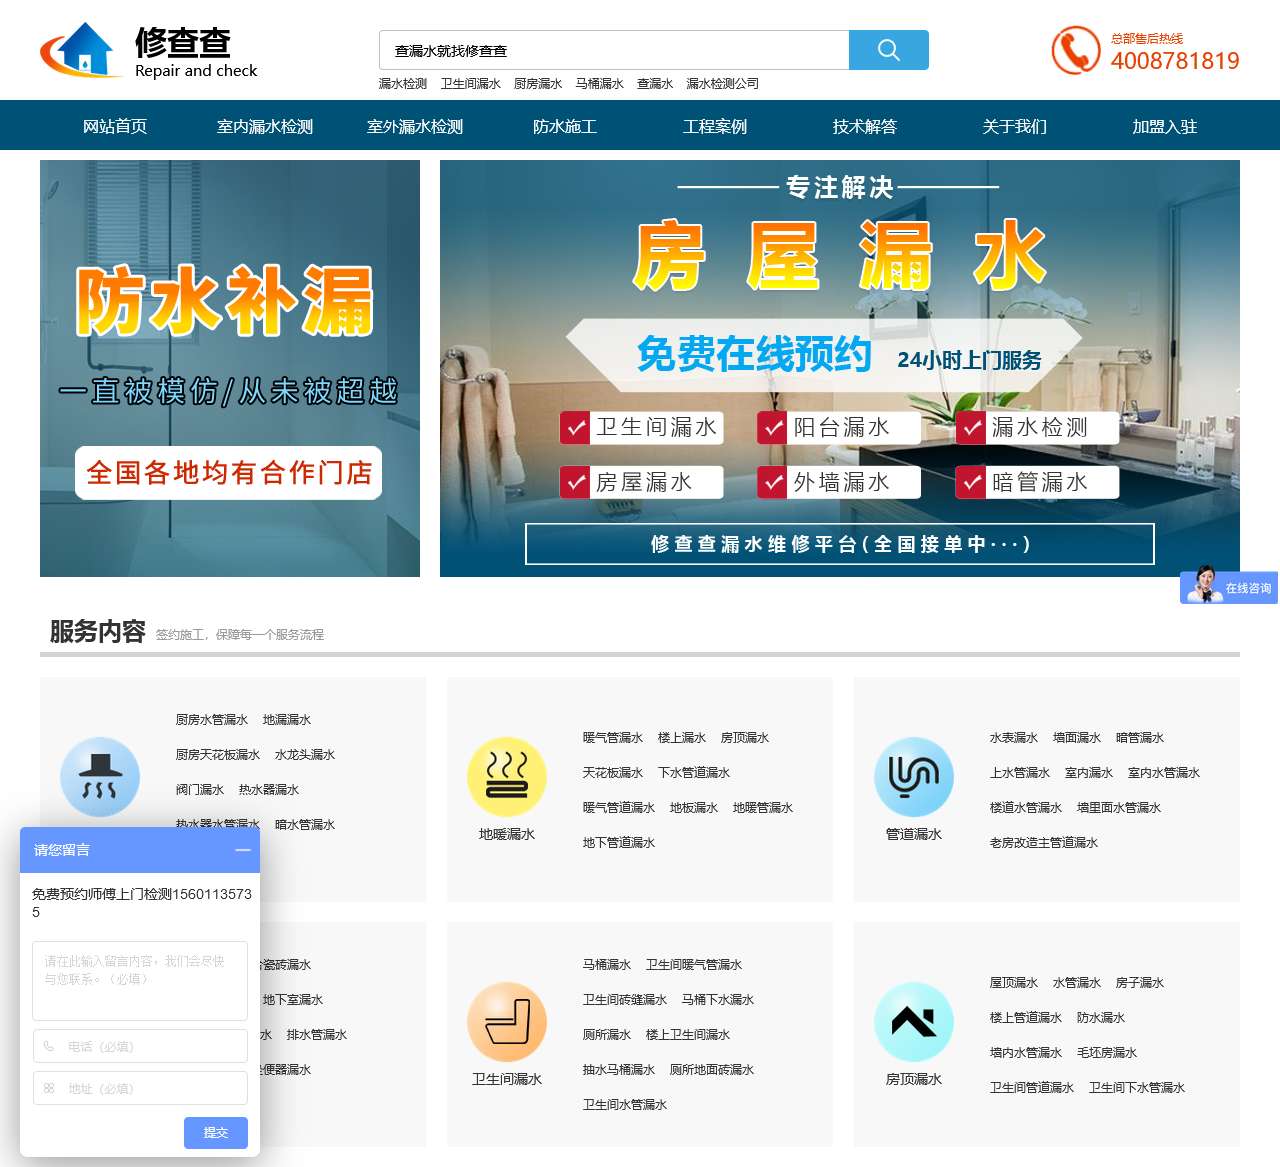Screen dimensions: 1280x1167
Task: Open the 楼上卫生间漏水 link
Action: [x=688, y=1035]
